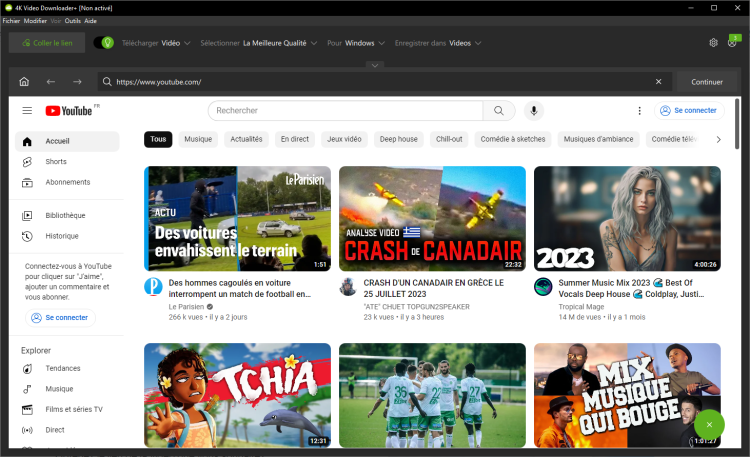Click the Coller le lien button

click(47, 43)
